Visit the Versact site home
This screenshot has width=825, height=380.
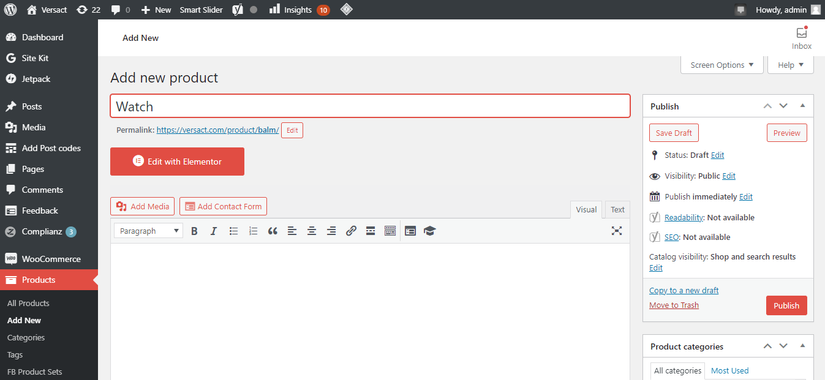[47, 9]
